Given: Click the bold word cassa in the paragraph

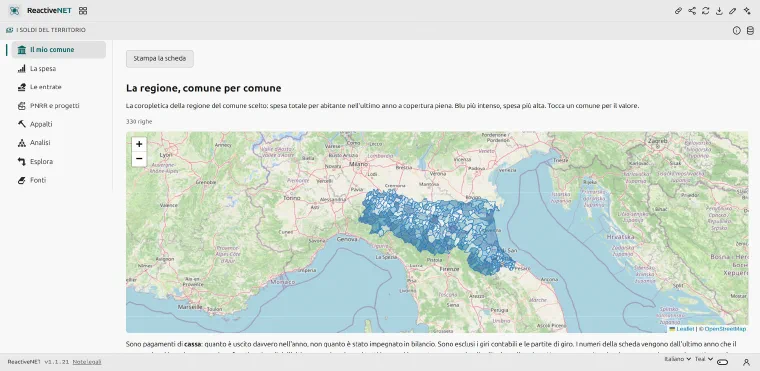Looking at the screenshot, I should point(191,344).
